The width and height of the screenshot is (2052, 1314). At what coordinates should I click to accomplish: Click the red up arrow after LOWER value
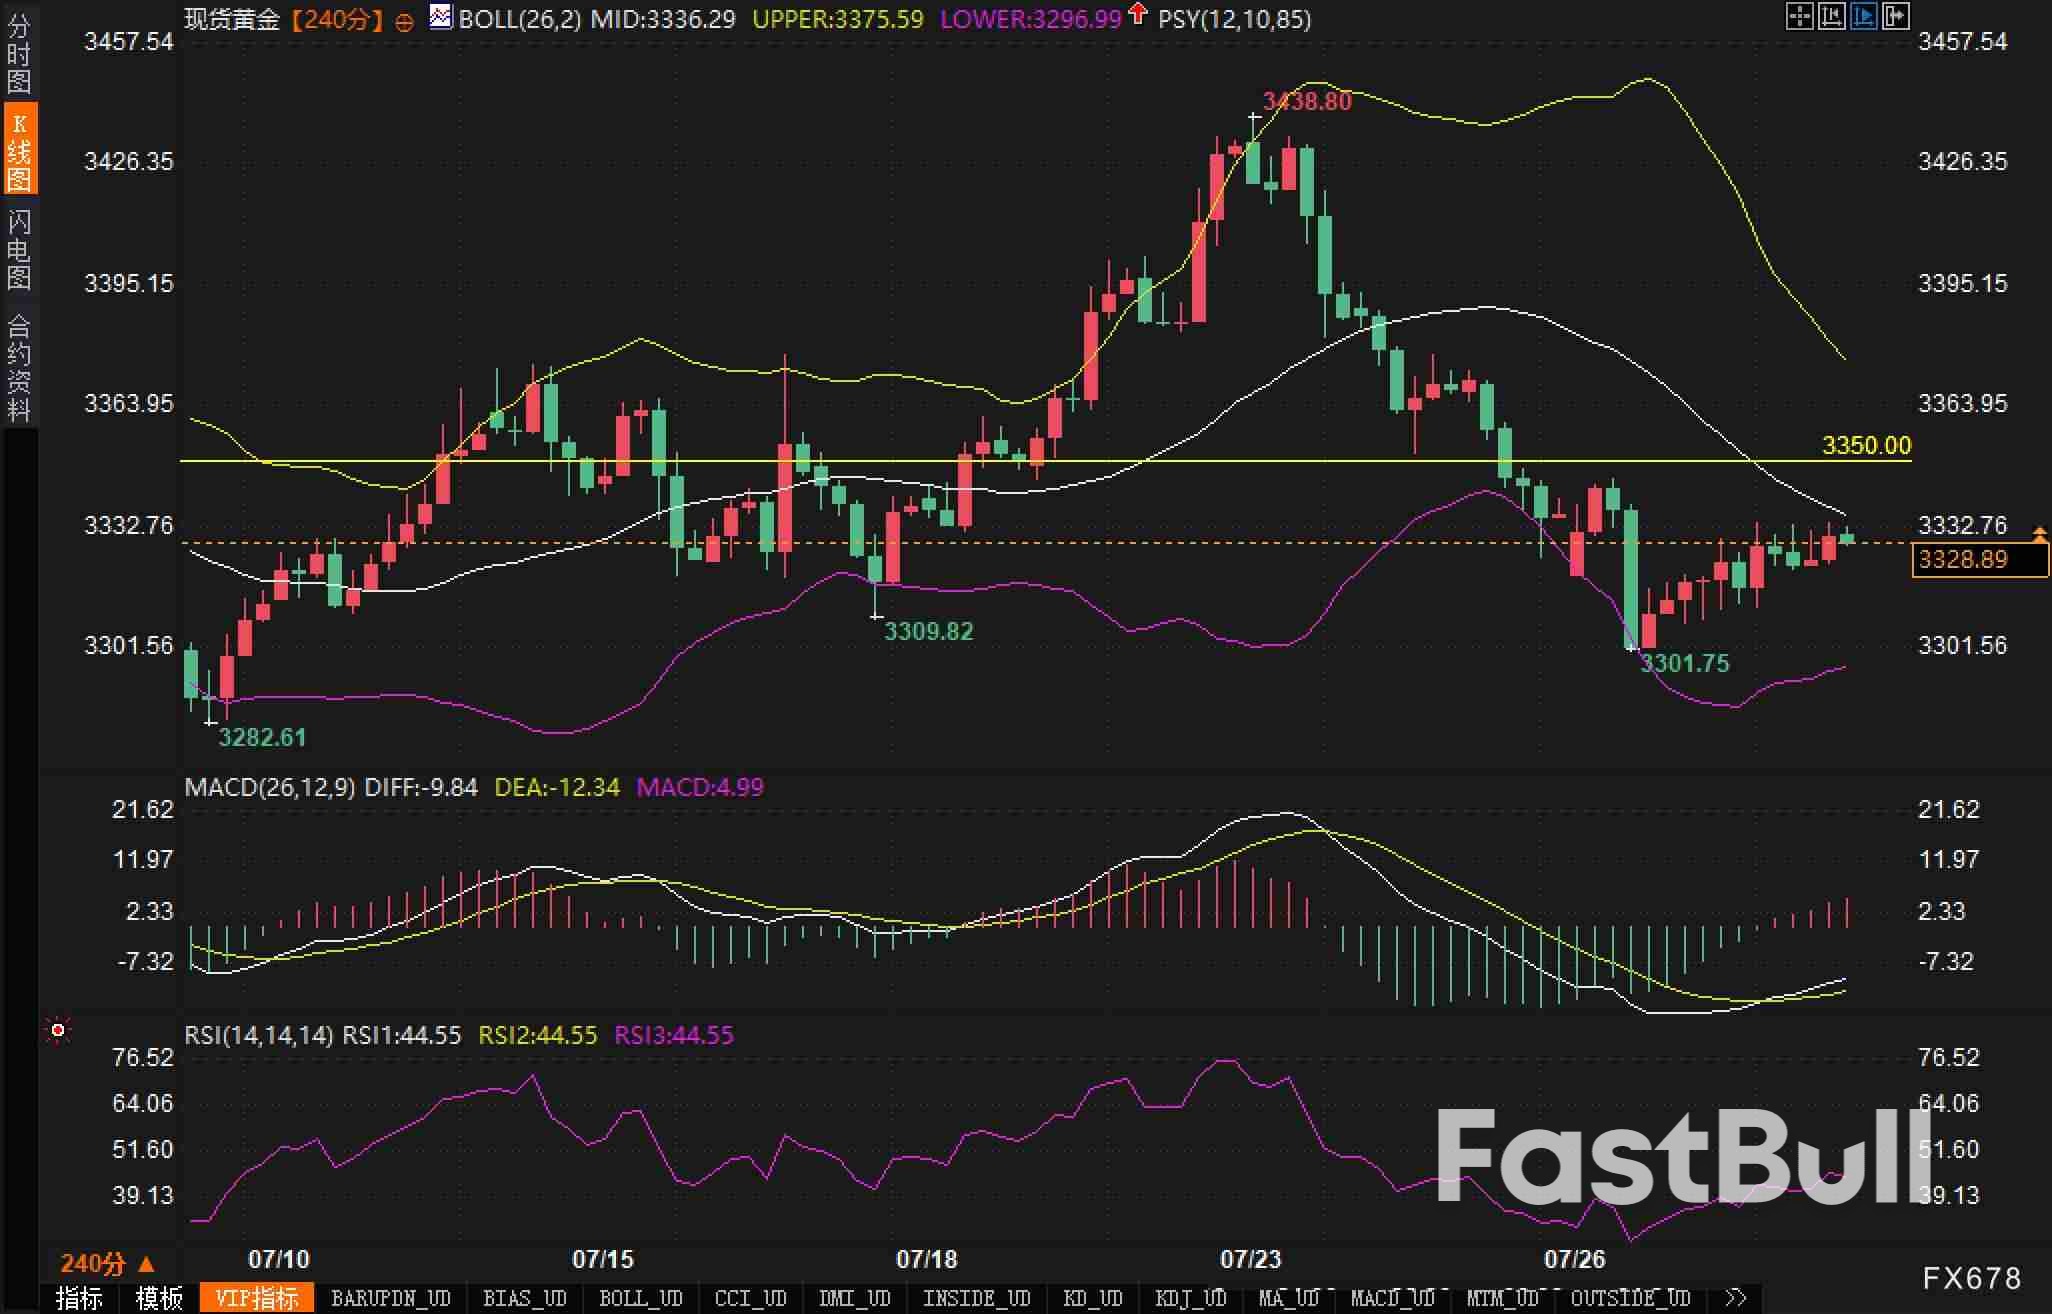(x=1137, y=14)
